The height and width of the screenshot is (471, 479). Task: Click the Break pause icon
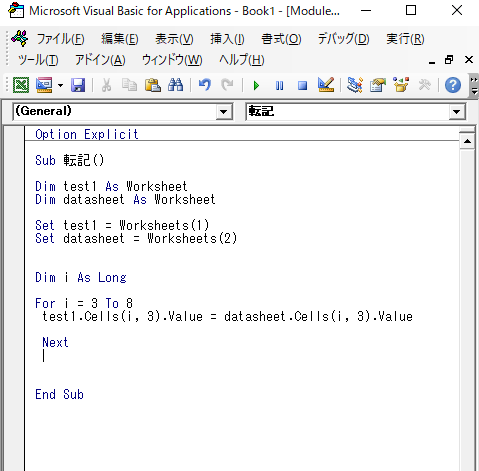[x=279, y=86]
